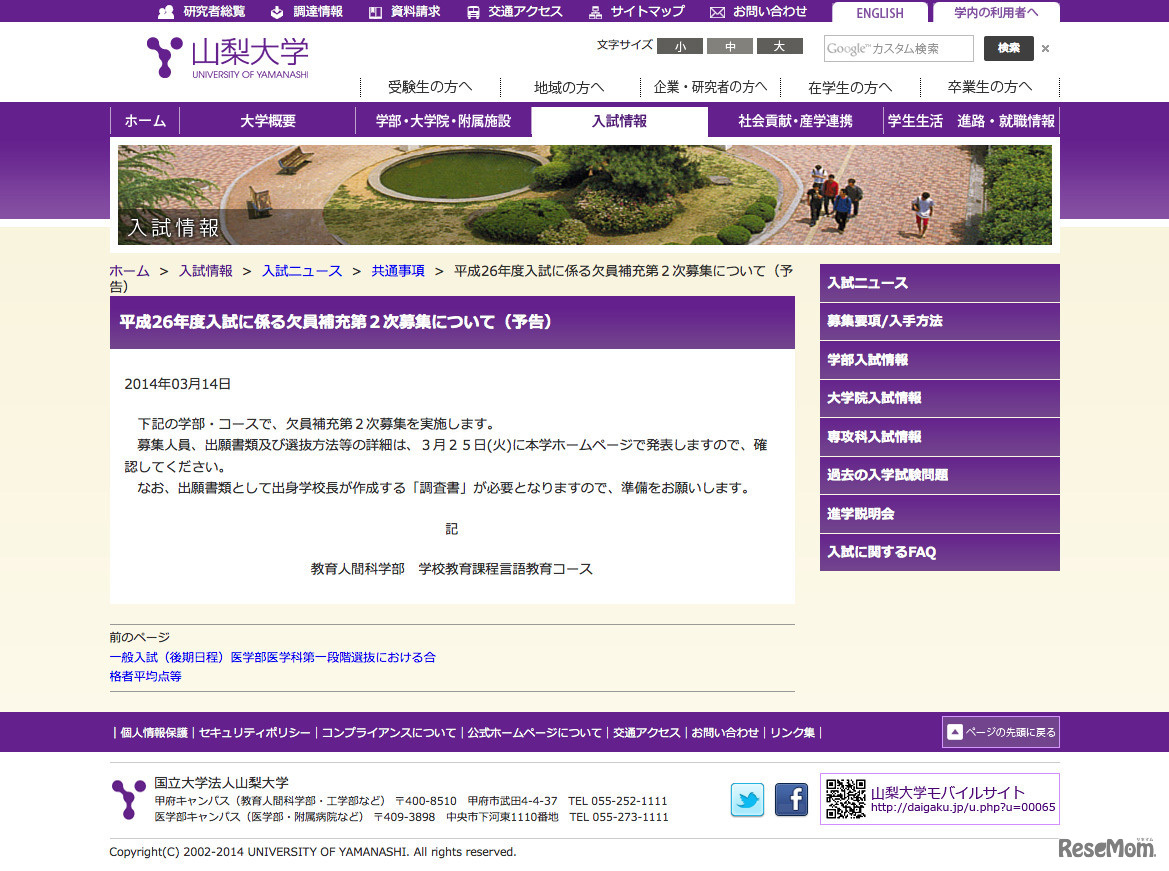Click the Google custom search field
This screenshot has width=1169, height=871.
click(x=897, y=49)
